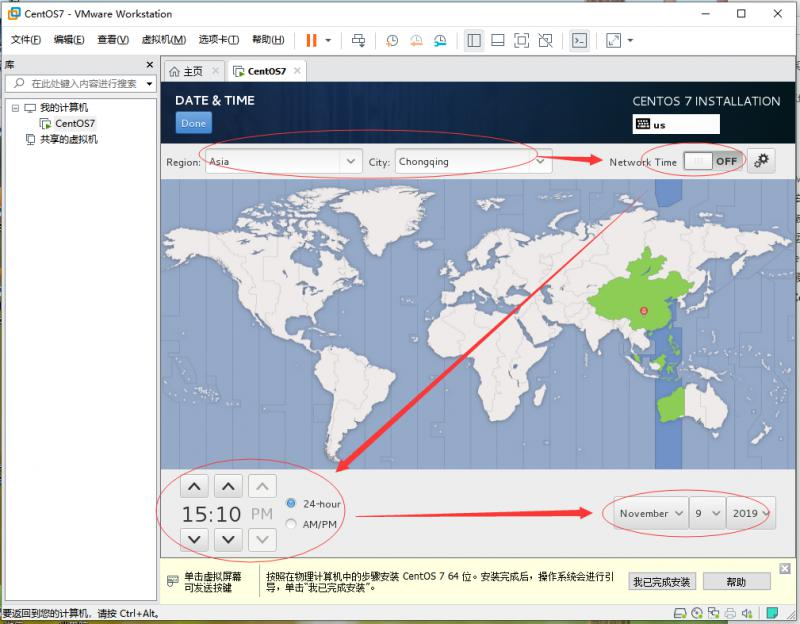Open the snapshot manager

[x=440, y=40]
